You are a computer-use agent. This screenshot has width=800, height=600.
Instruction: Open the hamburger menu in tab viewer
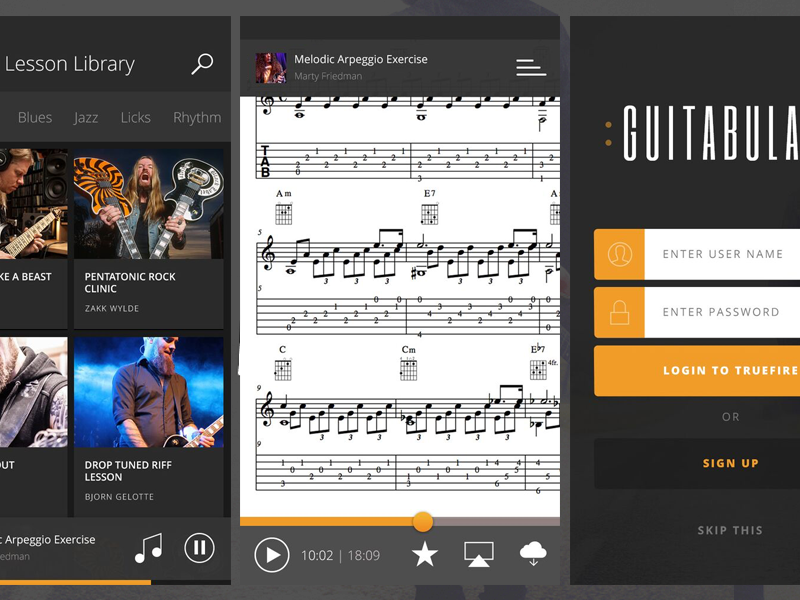tap(531, 67)
